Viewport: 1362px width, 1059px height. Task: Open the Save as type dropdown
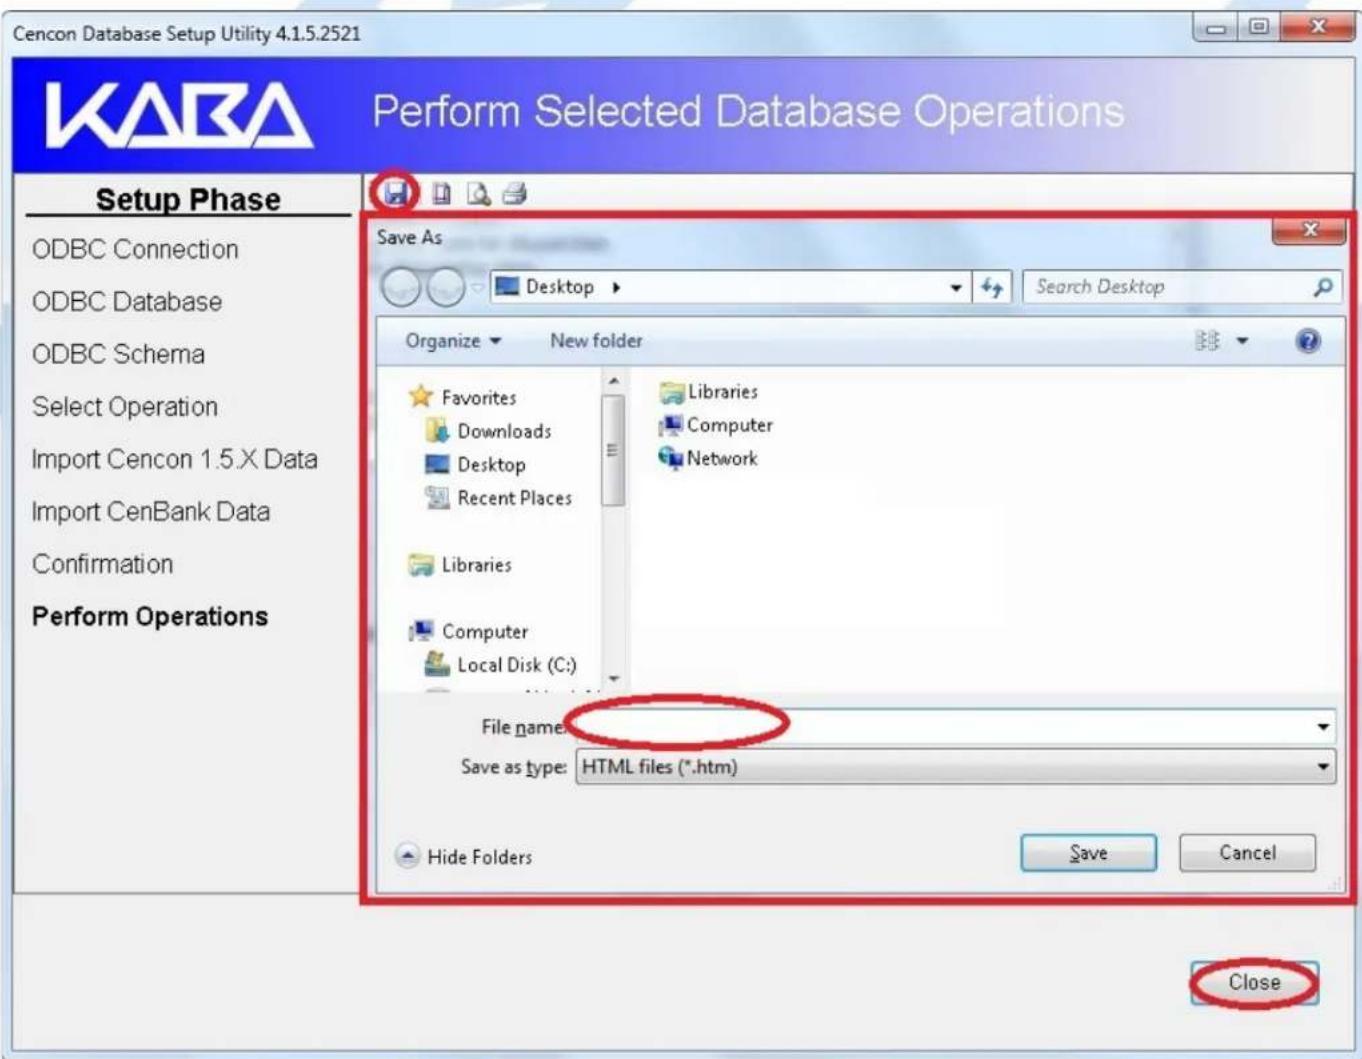click(x=955, y=767)
